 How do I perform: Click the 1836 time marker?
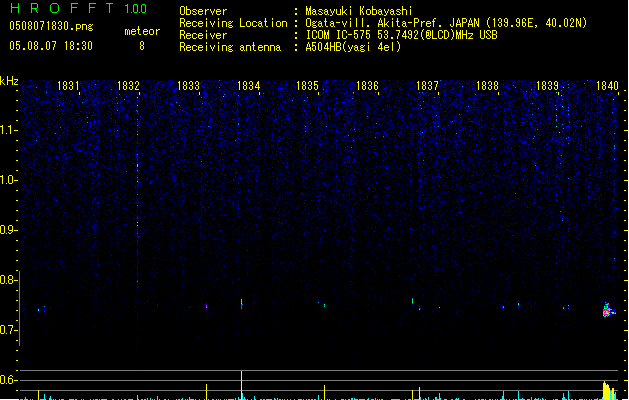point(367,86)
